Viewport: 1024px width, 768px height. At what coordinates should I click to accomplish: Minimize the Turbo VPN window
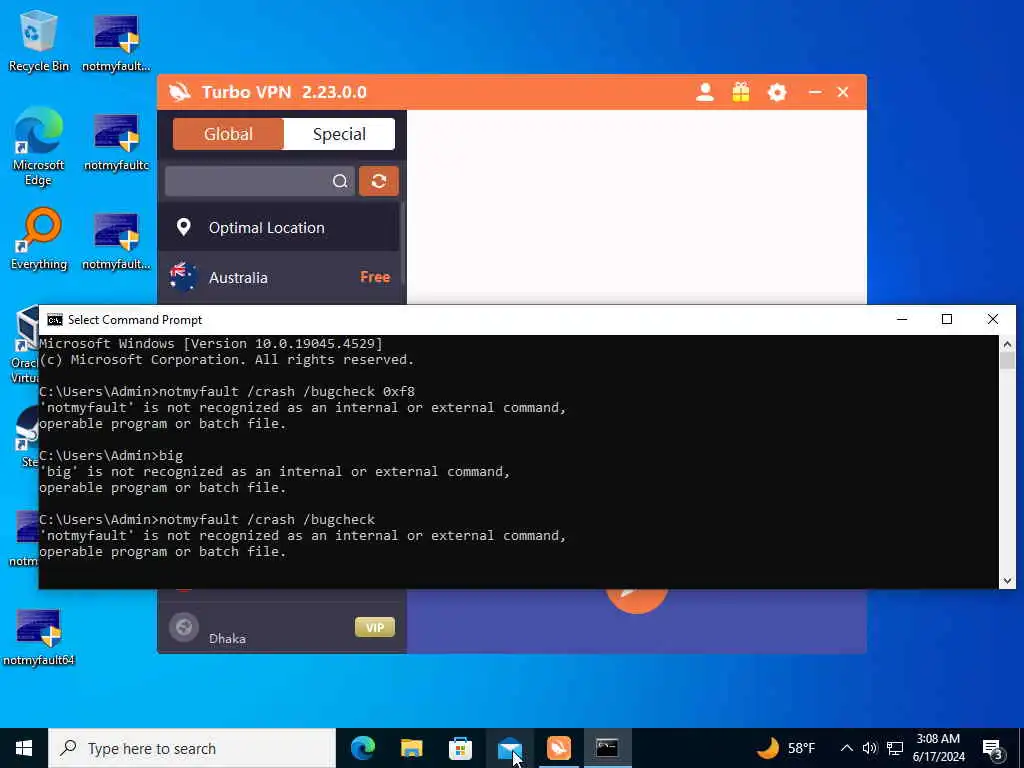pyautogui.click(x=815, y=92)
